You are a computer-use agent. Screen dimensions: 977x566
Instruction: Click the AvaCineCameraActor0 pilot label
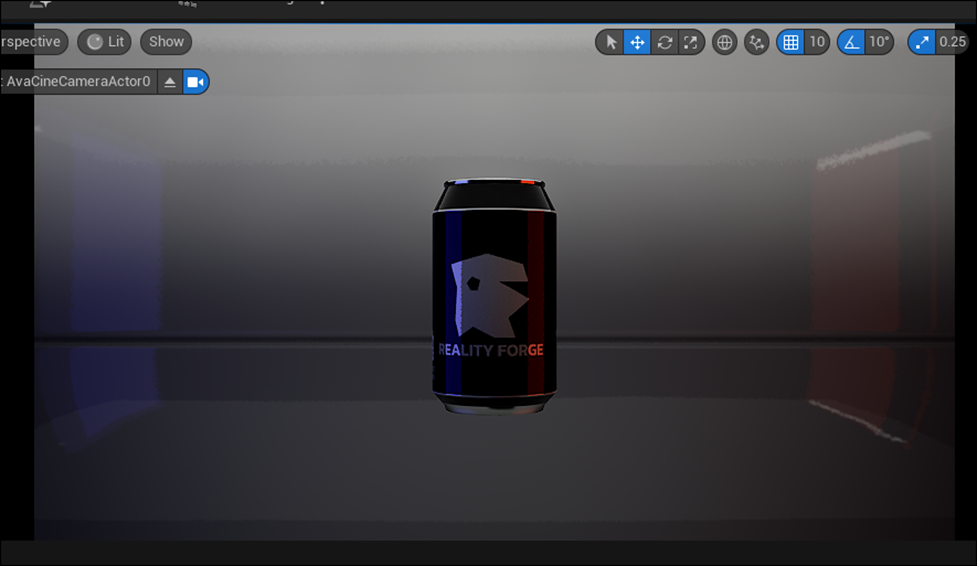coord(78,82)
